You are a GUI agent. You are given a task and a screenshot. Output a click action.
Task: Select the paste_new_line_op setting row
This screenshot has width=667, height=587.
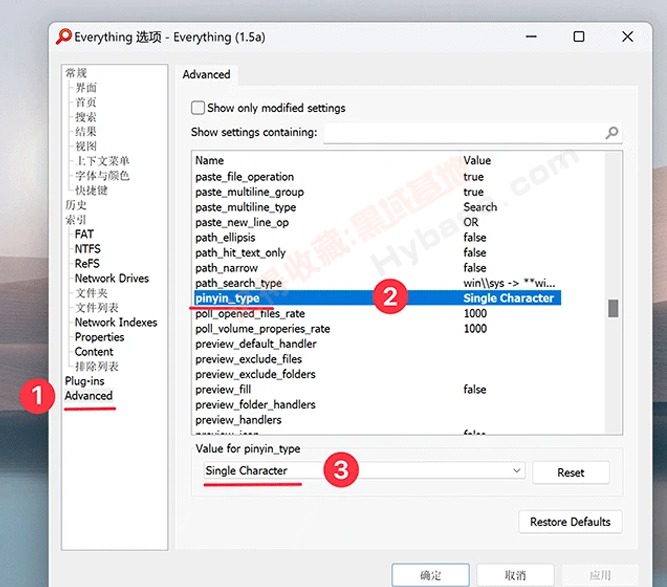[x=378, y=222]
